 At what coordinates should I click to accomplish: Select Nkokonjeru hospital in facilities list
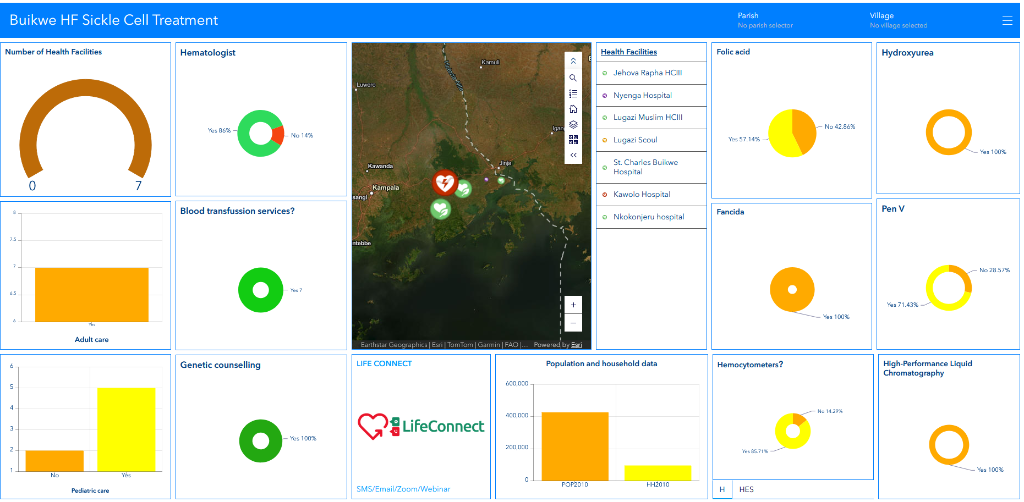(x=652, y=217)
